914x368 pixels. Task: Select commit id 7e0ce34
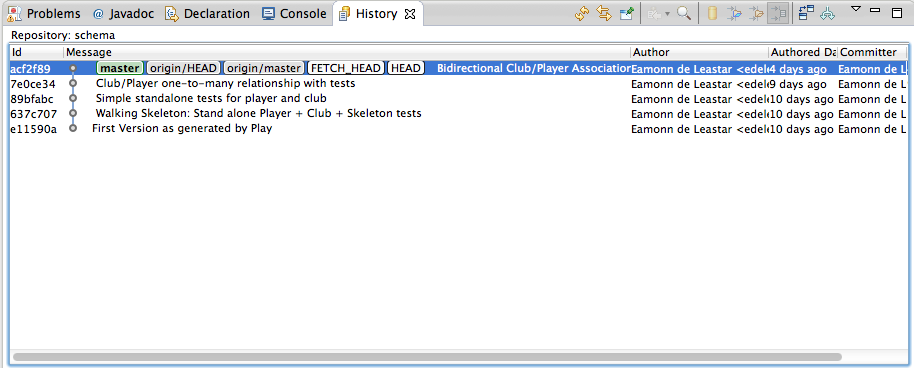[x=33, y=83]
